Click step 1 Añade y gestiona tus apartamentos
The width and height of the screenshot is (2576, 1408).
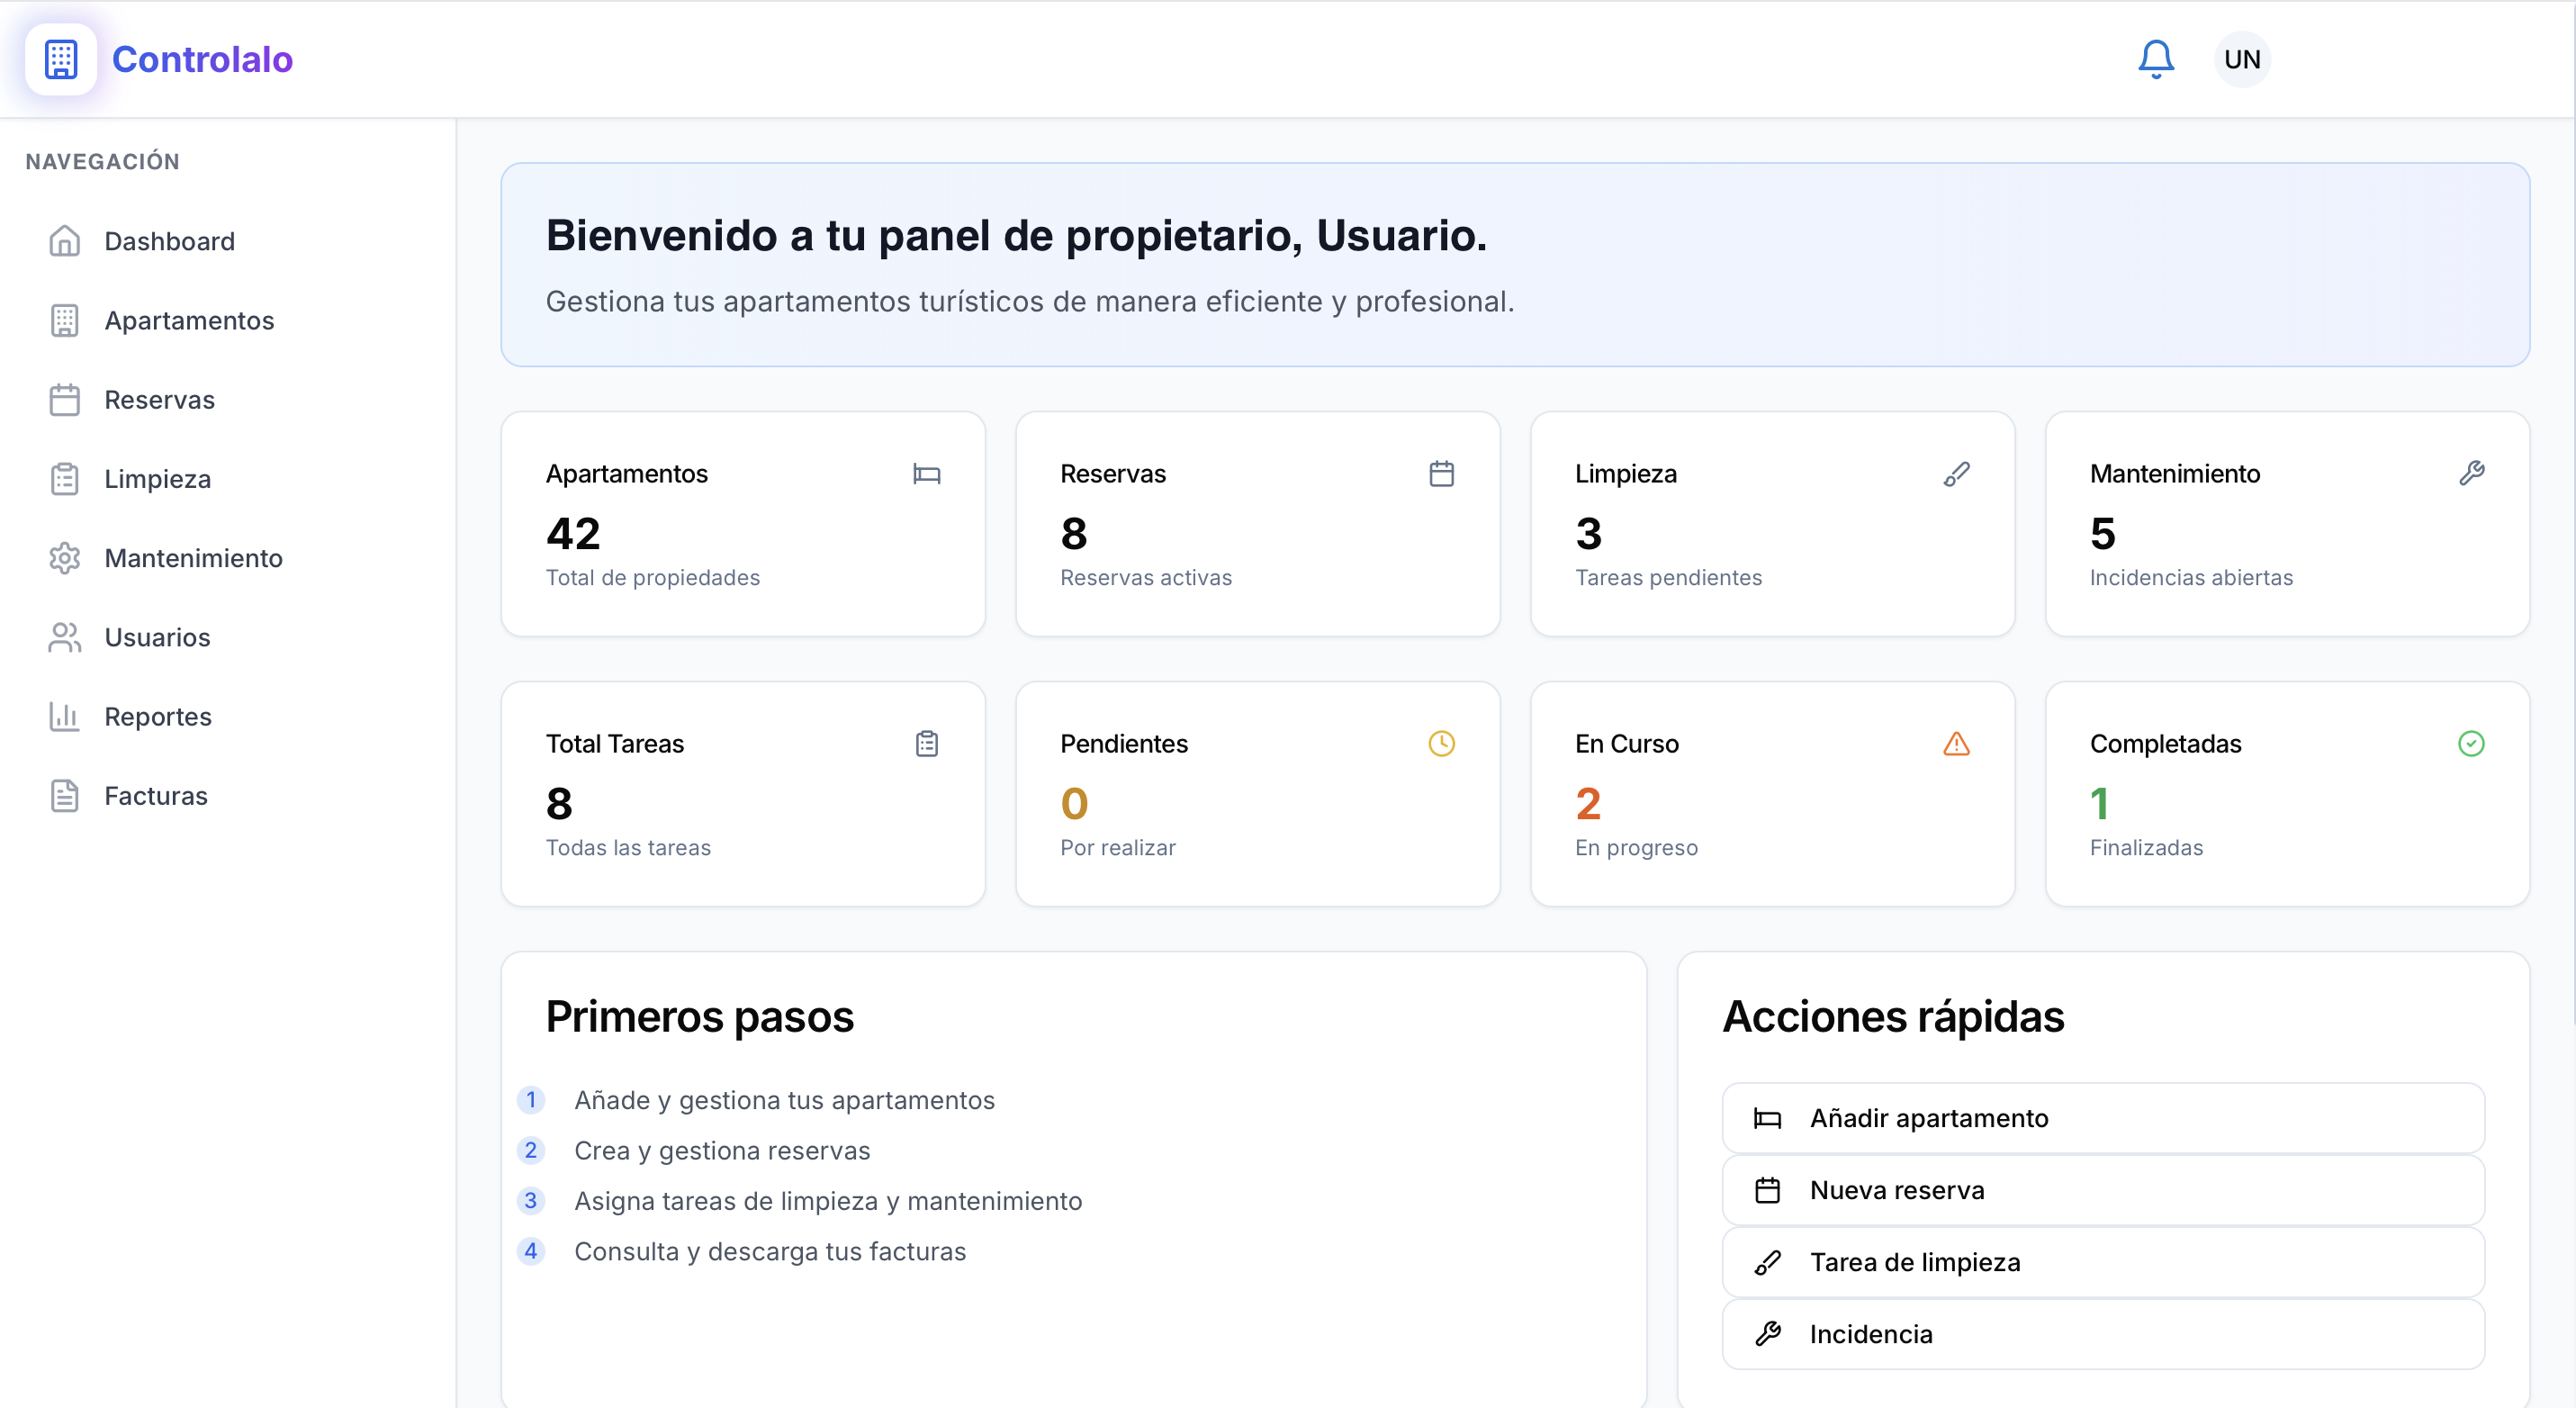(x=784, y=1101)
